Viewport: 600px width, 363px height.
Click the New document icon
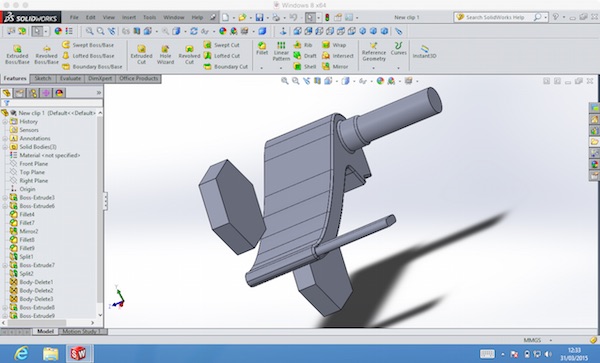click(x=225, y=17)
